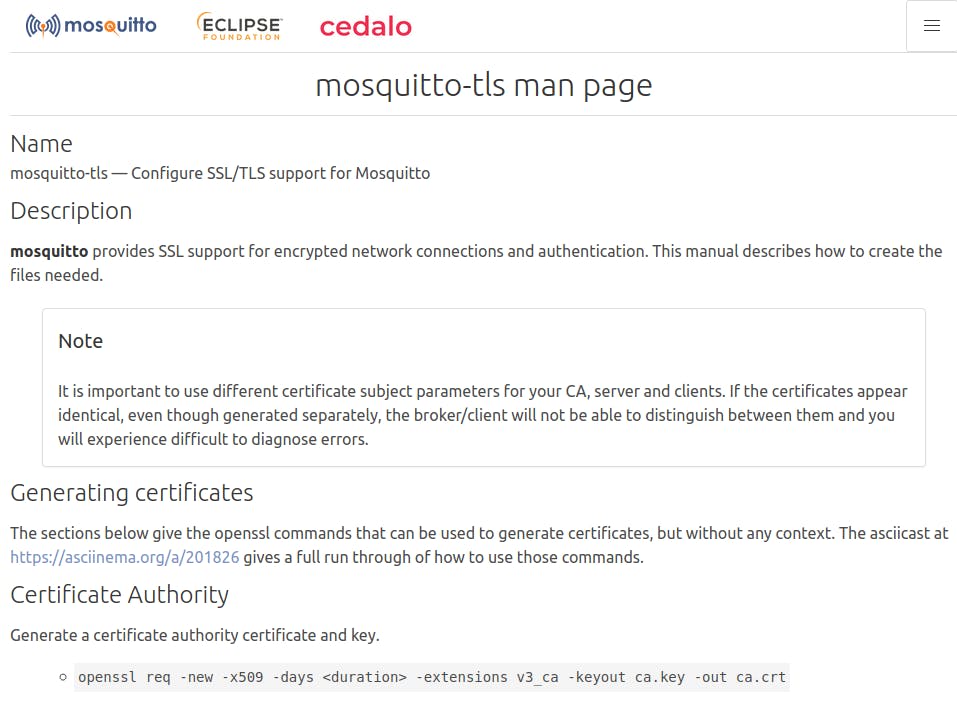Click the Note box heading
Screen dimensions: 957x708
80,341
